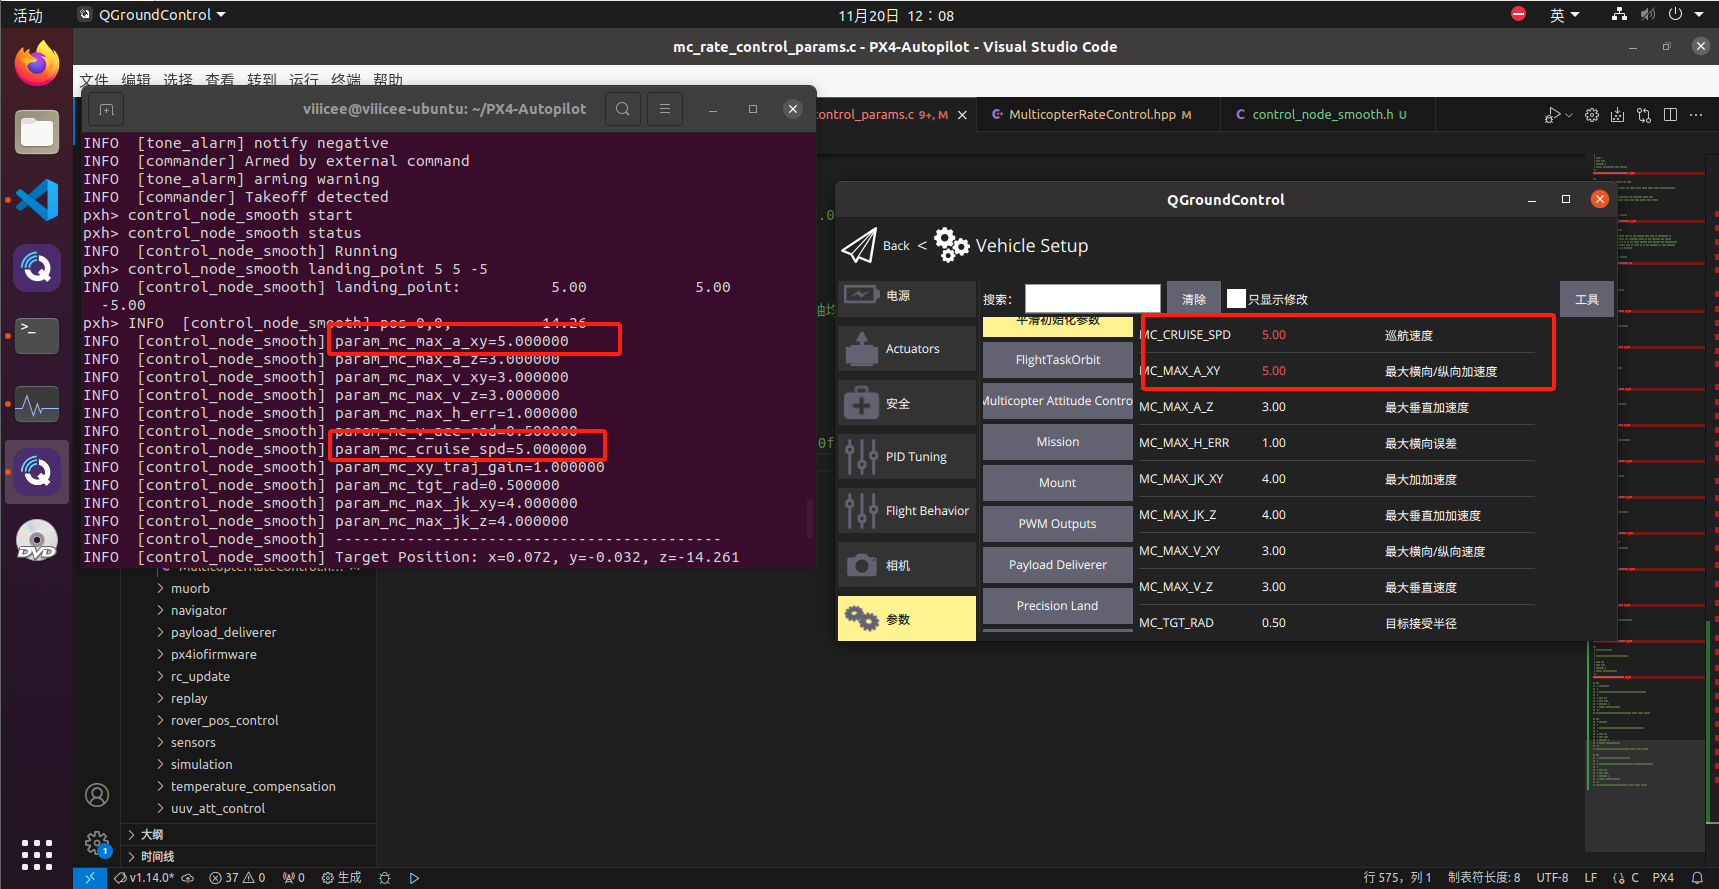Expand the navigator folder
Viewport: 1719px width, 889px height.
point(198,611)
